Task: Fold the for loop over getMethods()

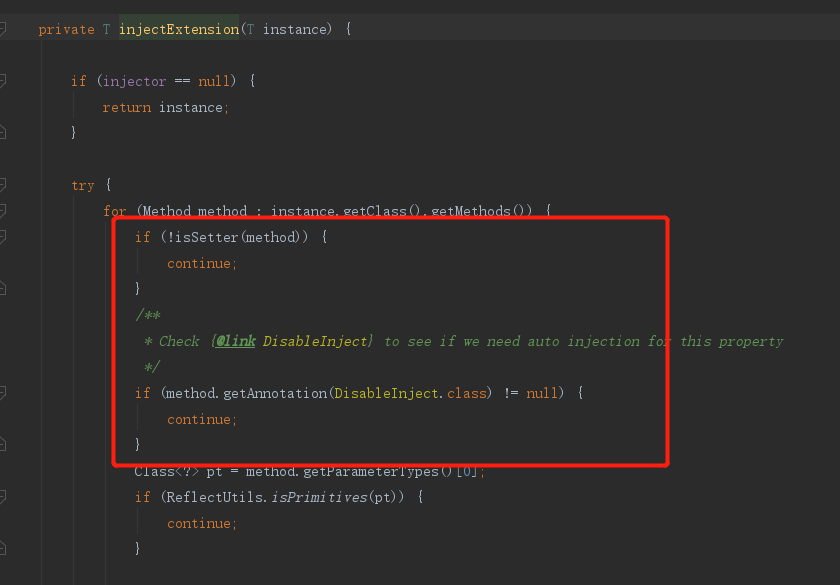Action: (x=2, y=211)
